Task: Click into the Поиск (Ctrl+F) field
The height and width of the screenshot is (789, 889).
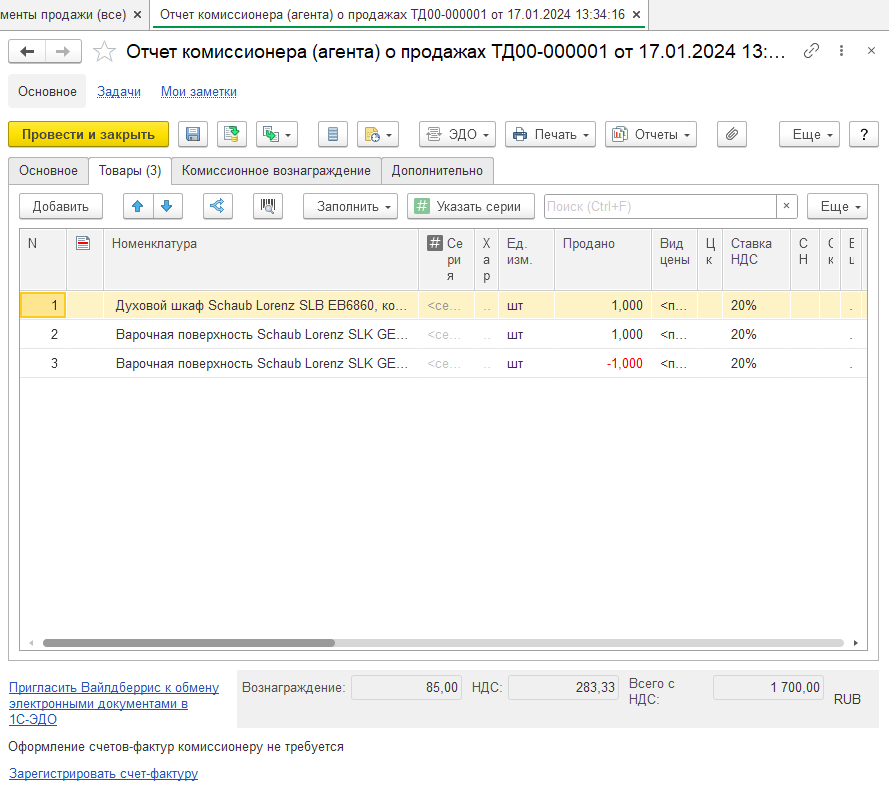Action: pos(660,206)
